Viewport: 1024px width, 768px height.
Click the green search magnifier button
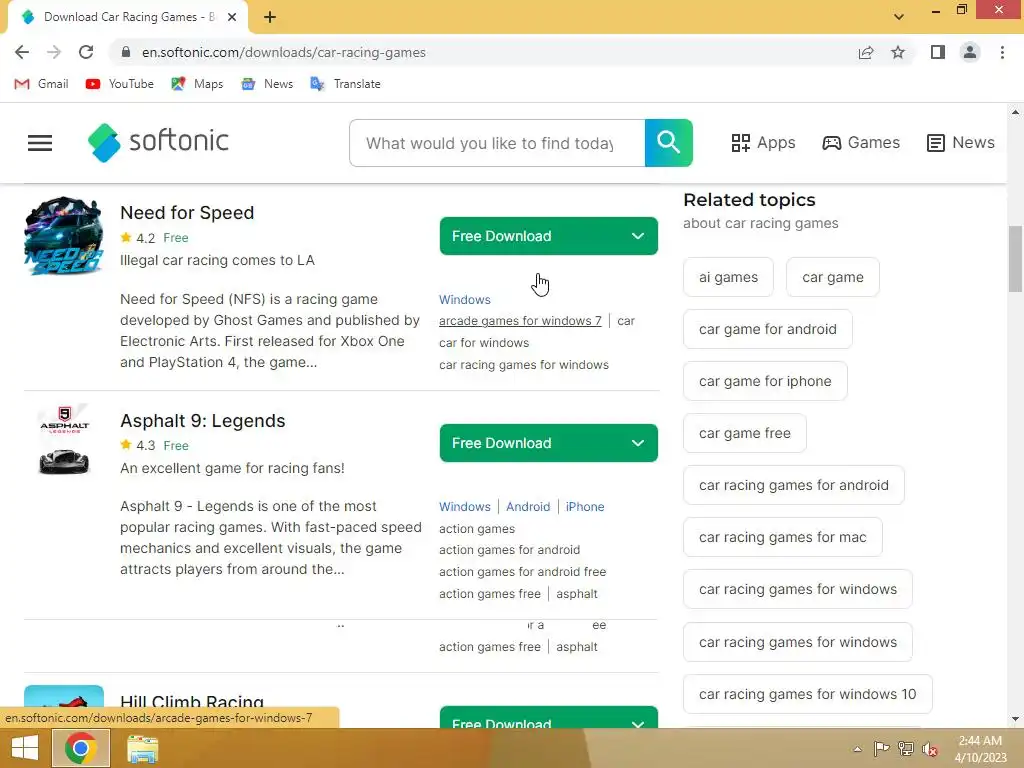[x=668, y=142]
